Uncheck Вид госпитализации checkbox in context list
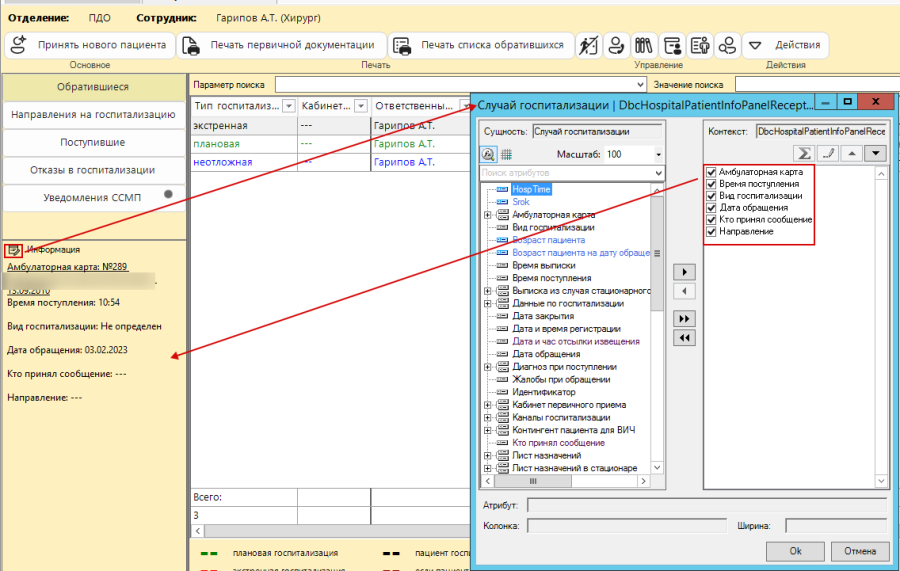The image size is (900, 571). click(711, 196)
